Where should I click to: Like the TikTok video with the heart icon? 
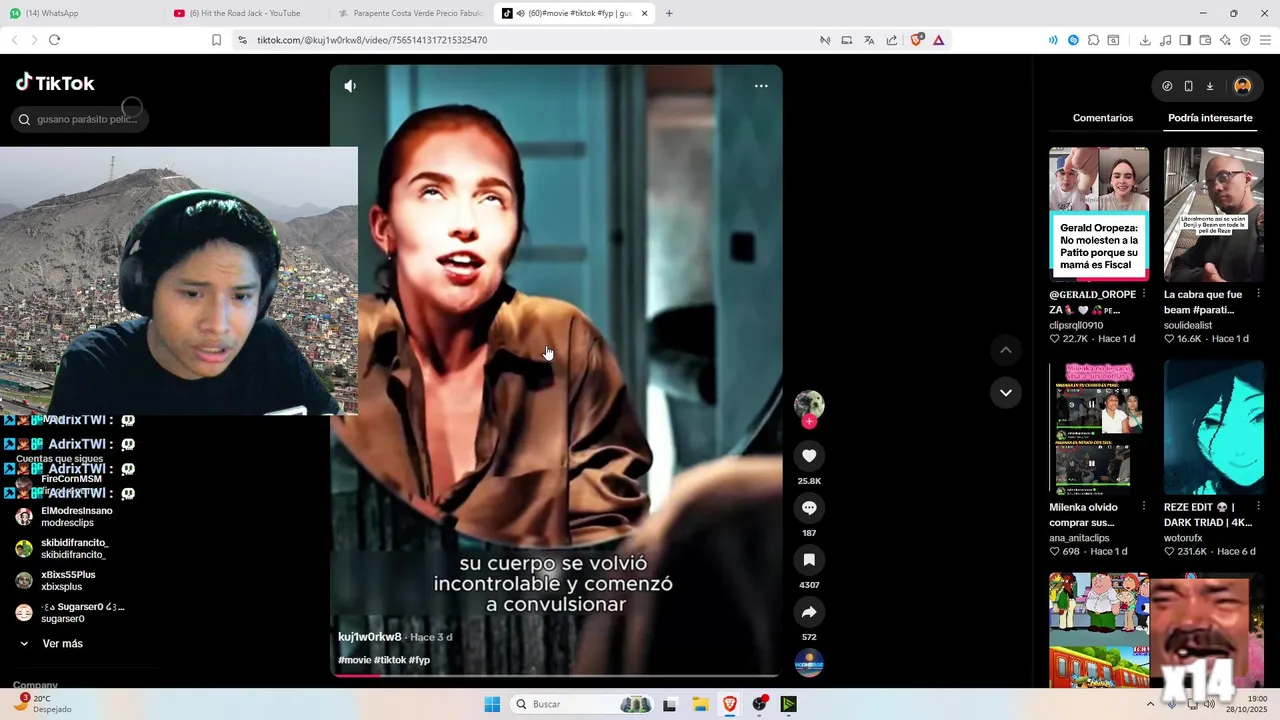809,456
